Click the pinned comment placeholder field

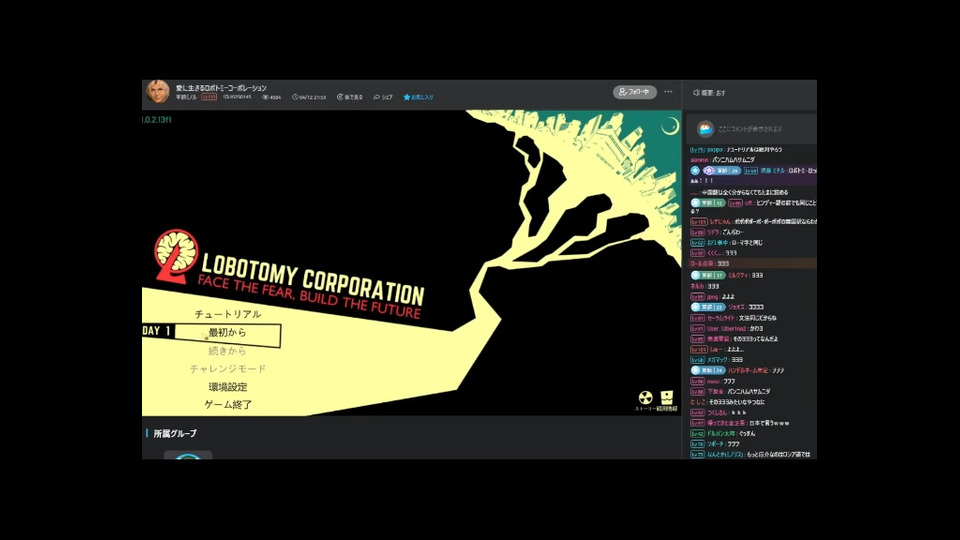(x=751, y=129)
